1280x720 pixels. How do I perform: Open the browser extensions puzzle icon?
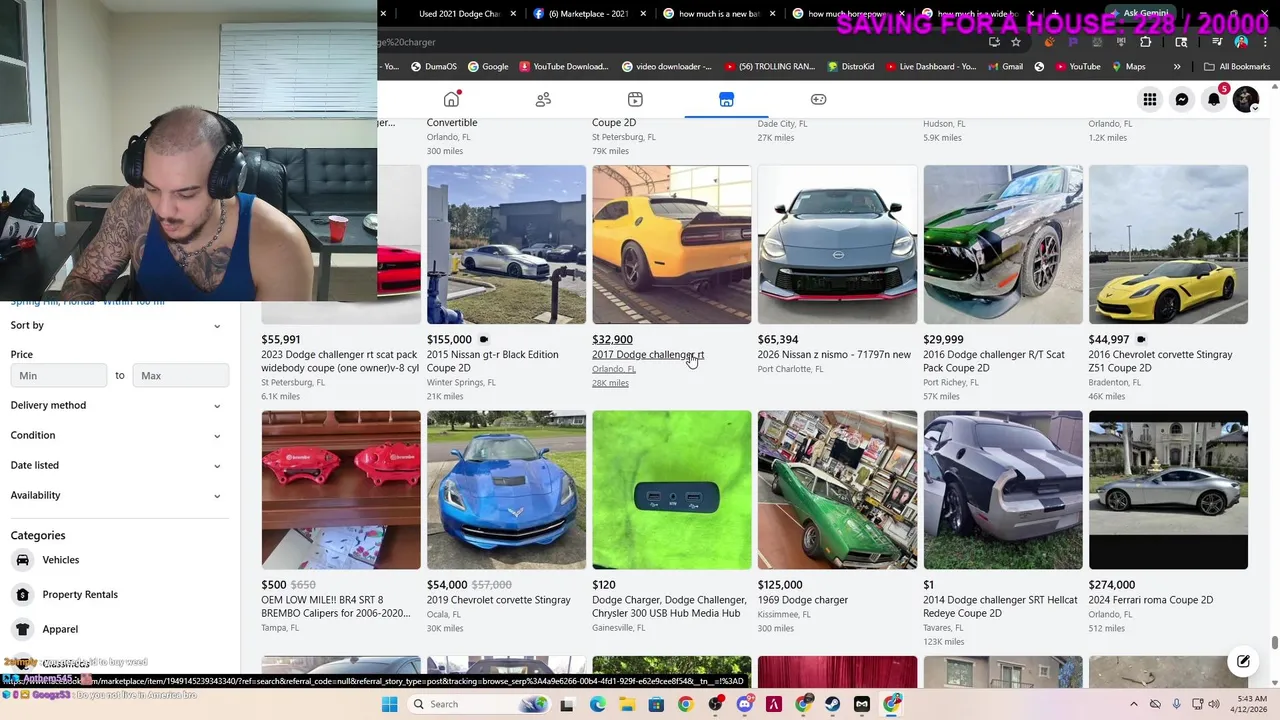tap(1146, 42)
